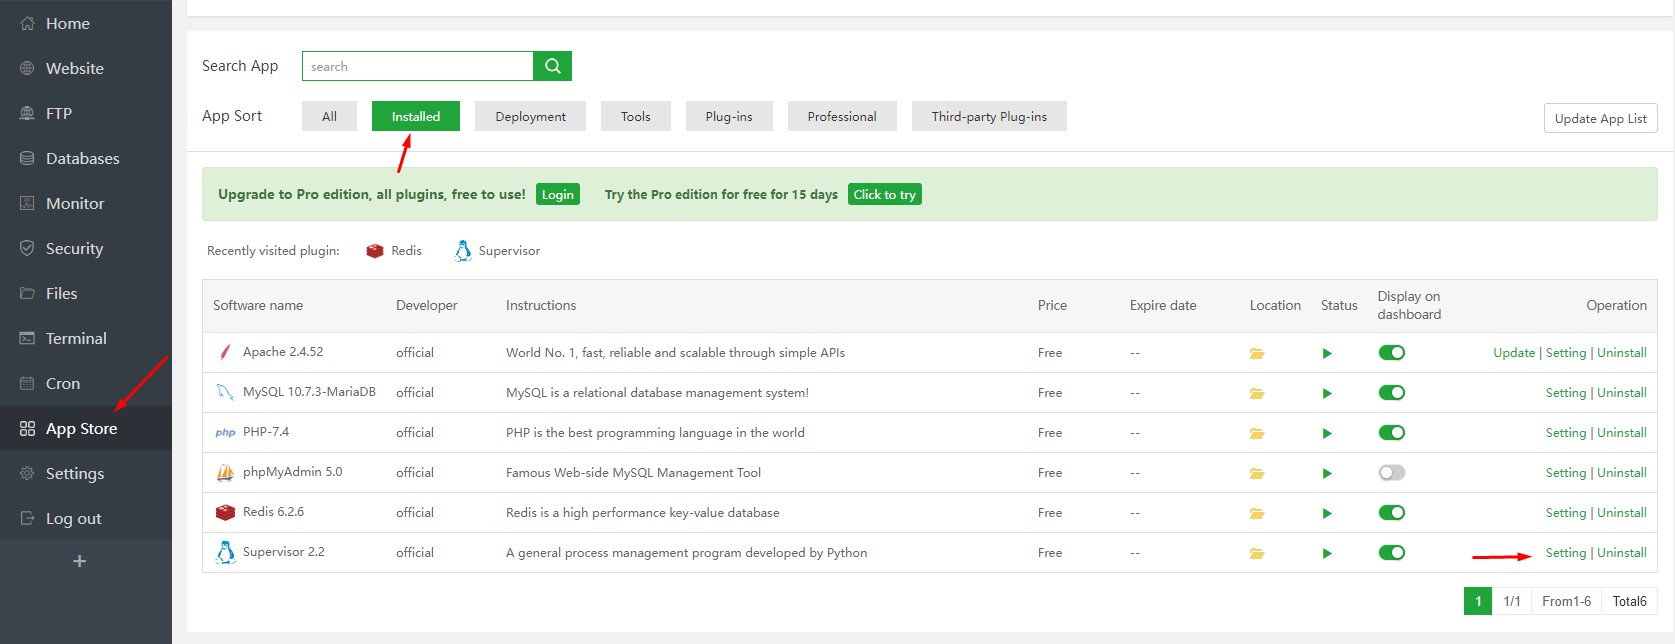Screen dimensions: 1675x644
Task: Click the Apache 2.4.52 software name
Action: (283, 352)
